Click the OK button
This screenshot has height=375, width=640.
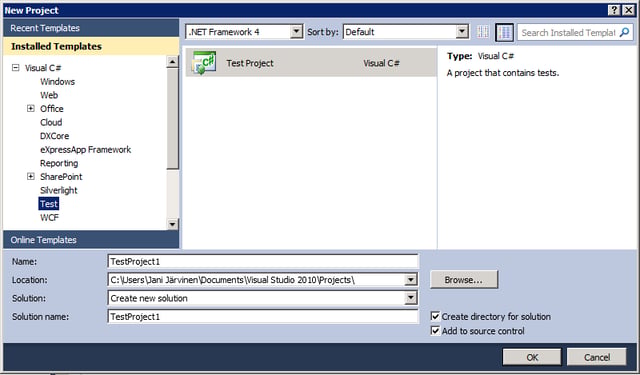click(532, 357)
